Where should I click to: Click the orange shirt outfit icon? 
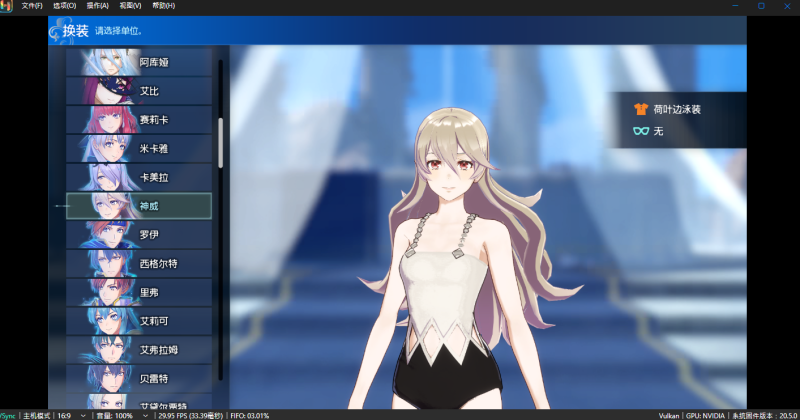tap(641, 109)
